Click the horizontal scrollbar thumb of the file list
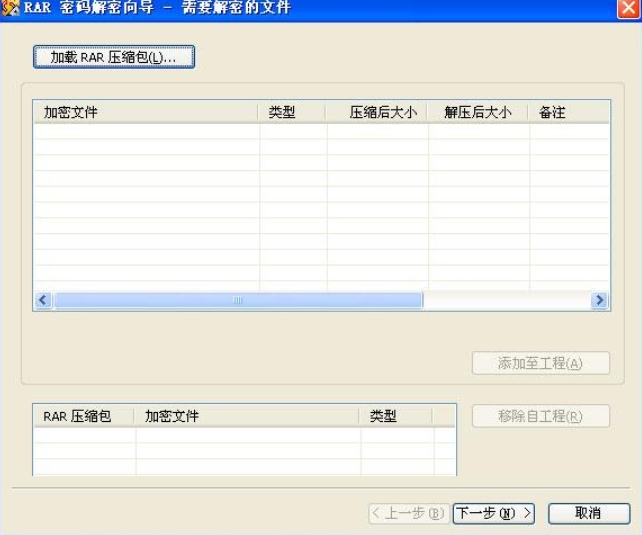The image size is (642, 535). pyautogui.click(x=238, y=300)
